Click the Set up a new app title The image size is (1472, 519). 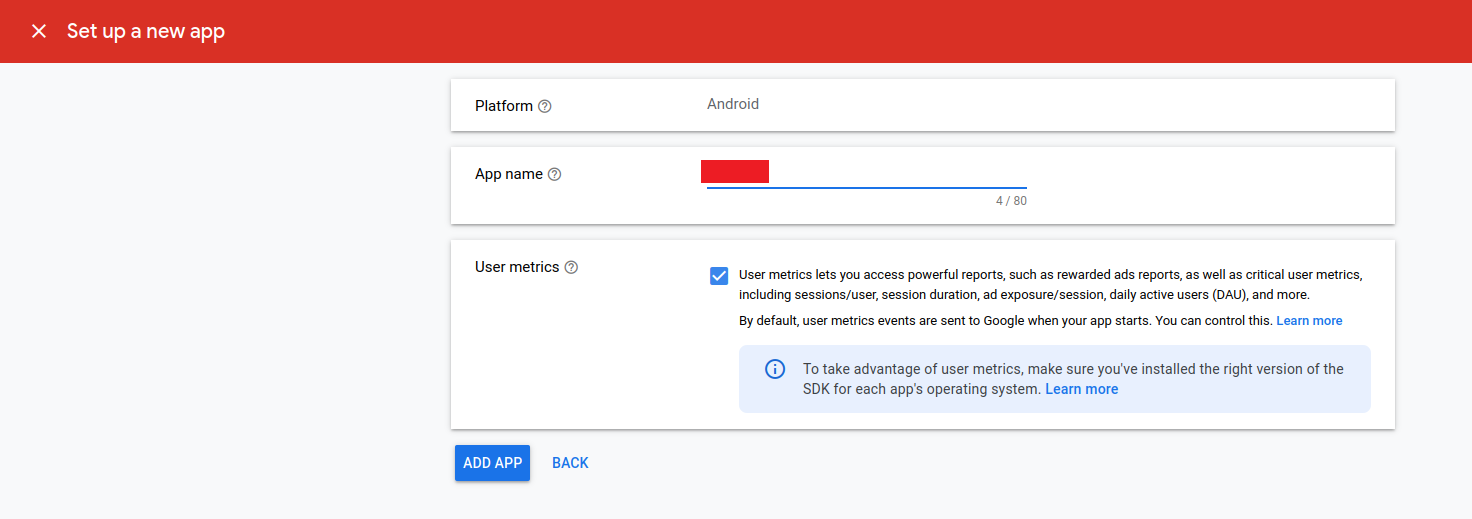[146, 31]
